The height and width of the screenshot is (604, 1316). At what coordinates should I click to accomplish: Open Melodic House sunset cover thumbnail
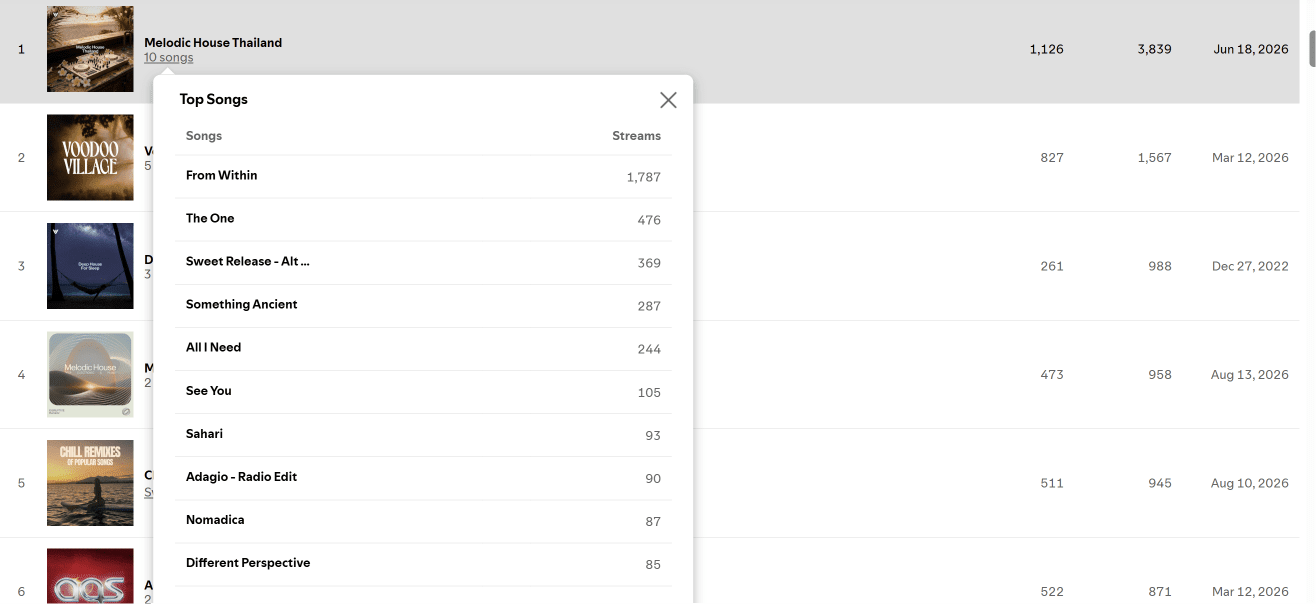(x=90, y=374)
